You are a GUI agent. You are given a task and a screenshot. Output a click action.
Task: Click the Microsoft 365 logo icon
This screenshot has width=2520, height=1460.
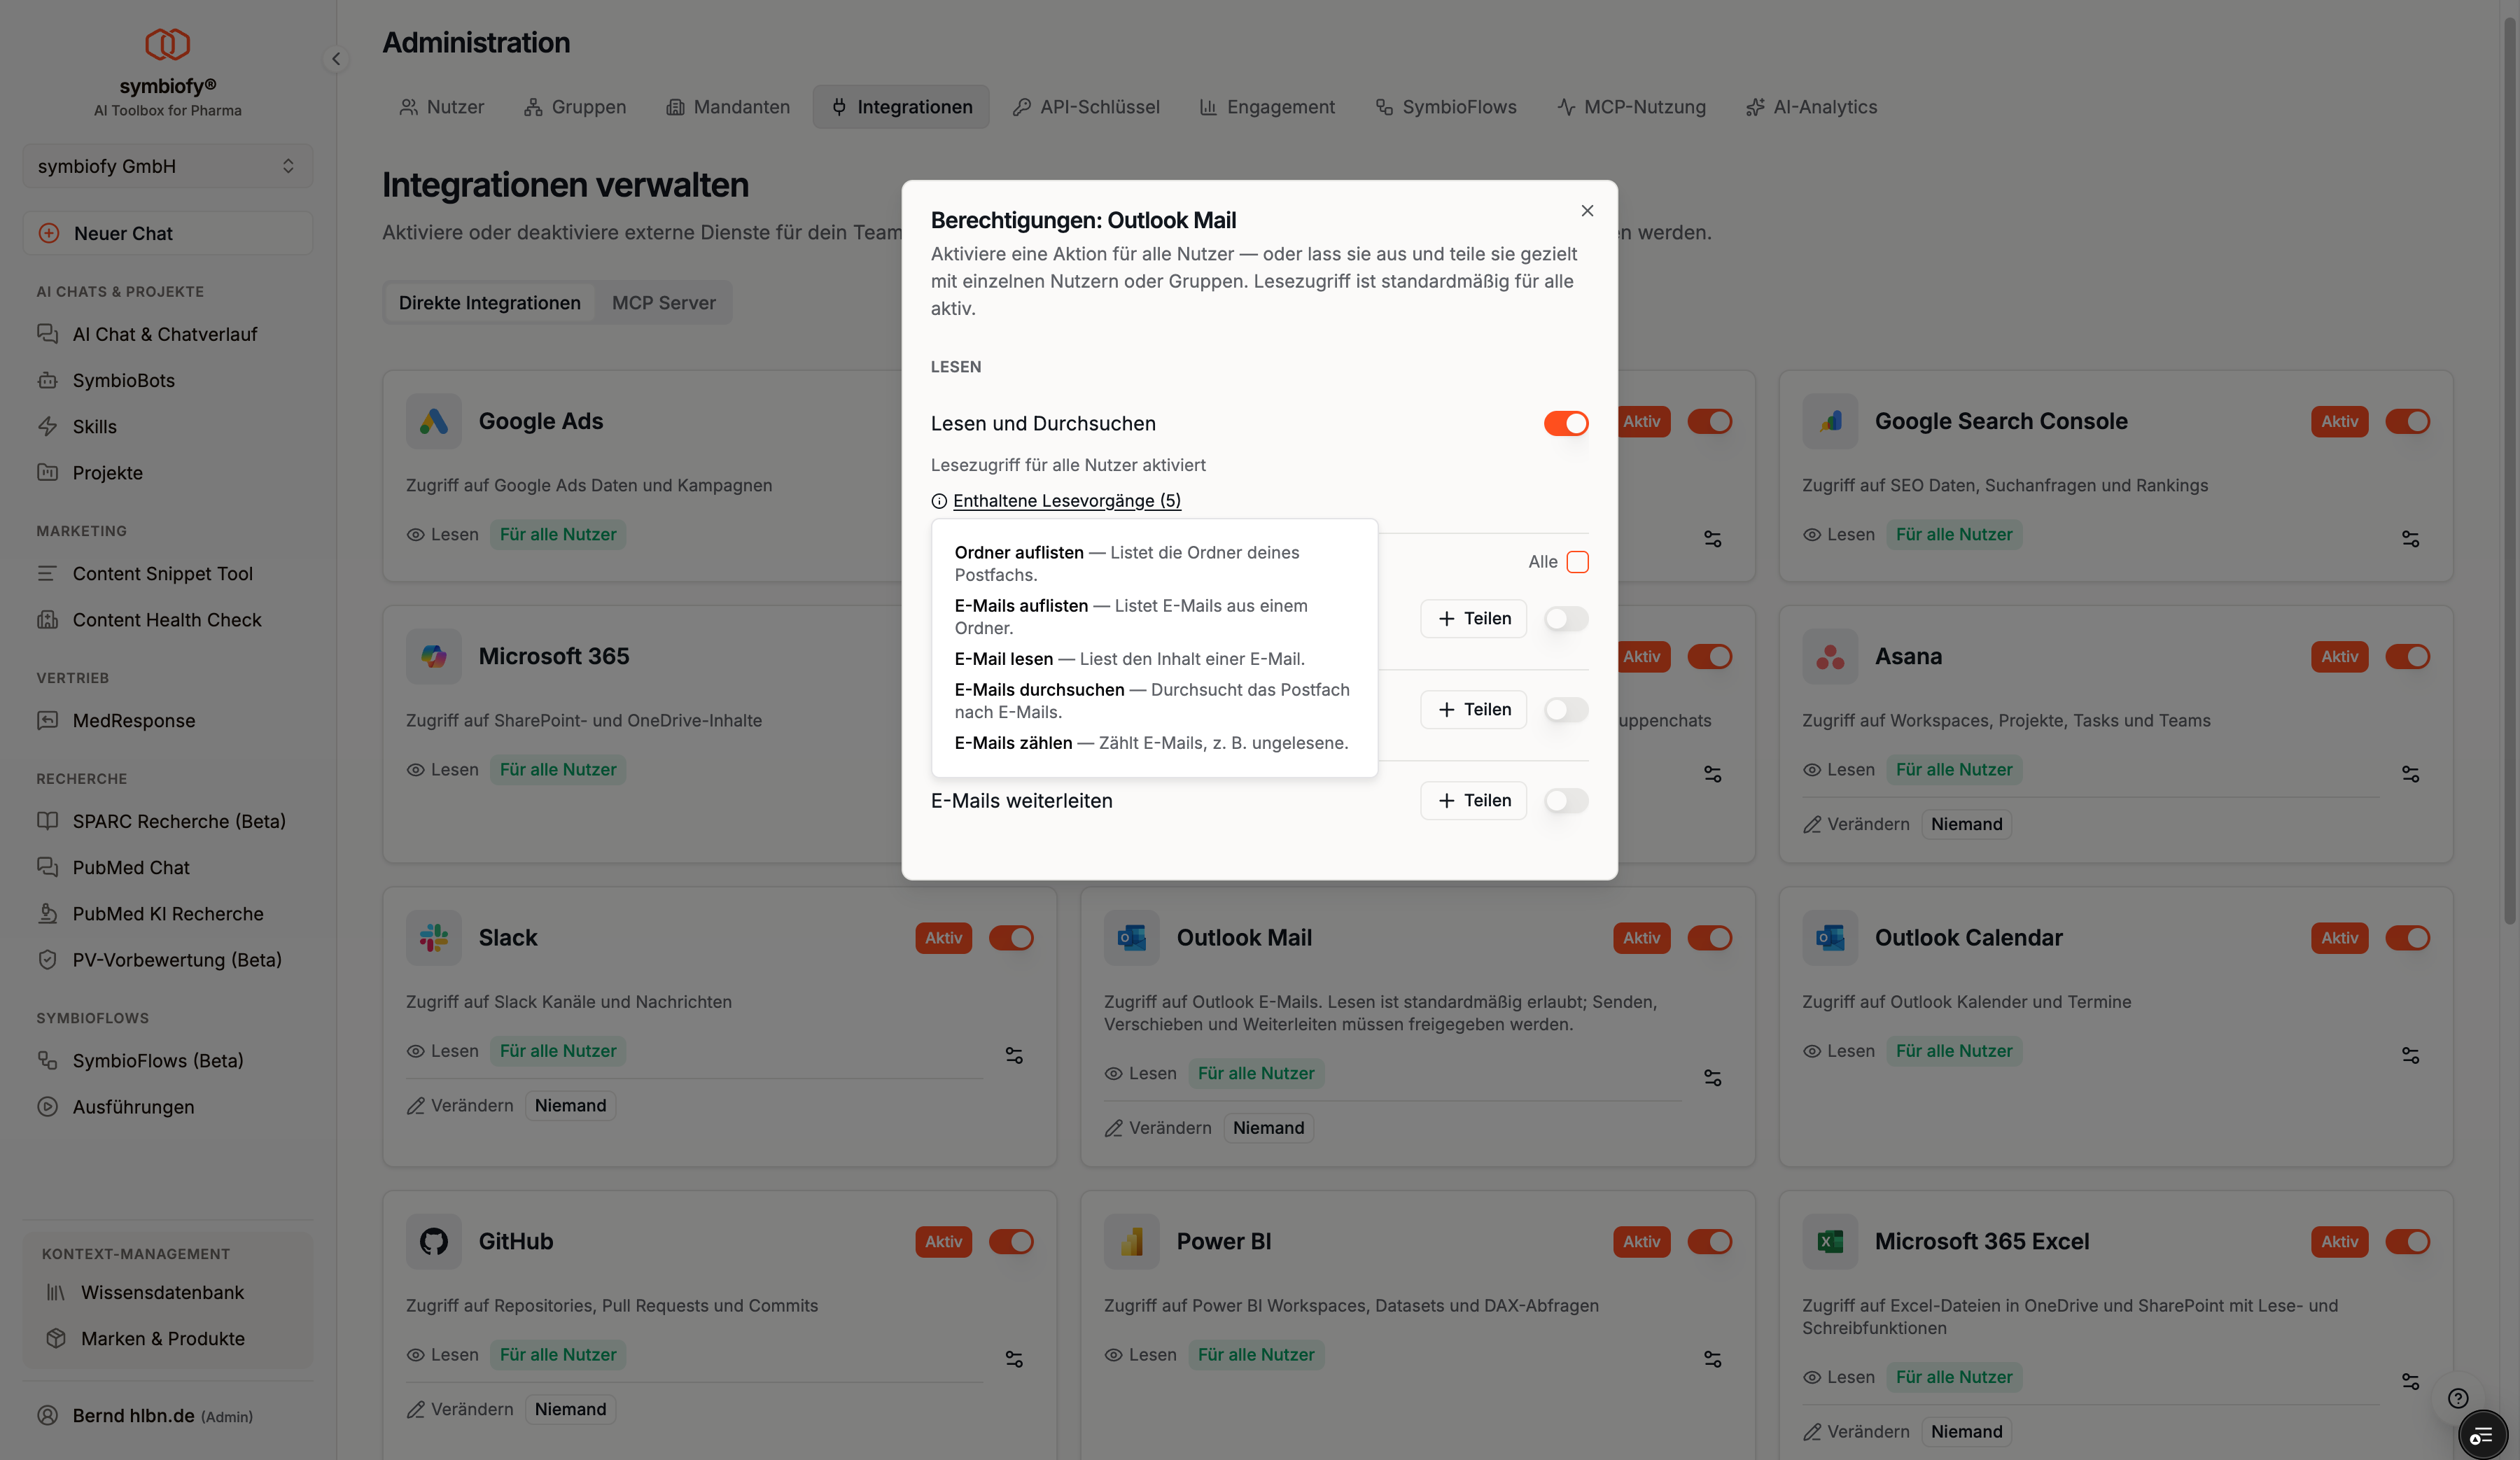433,656
